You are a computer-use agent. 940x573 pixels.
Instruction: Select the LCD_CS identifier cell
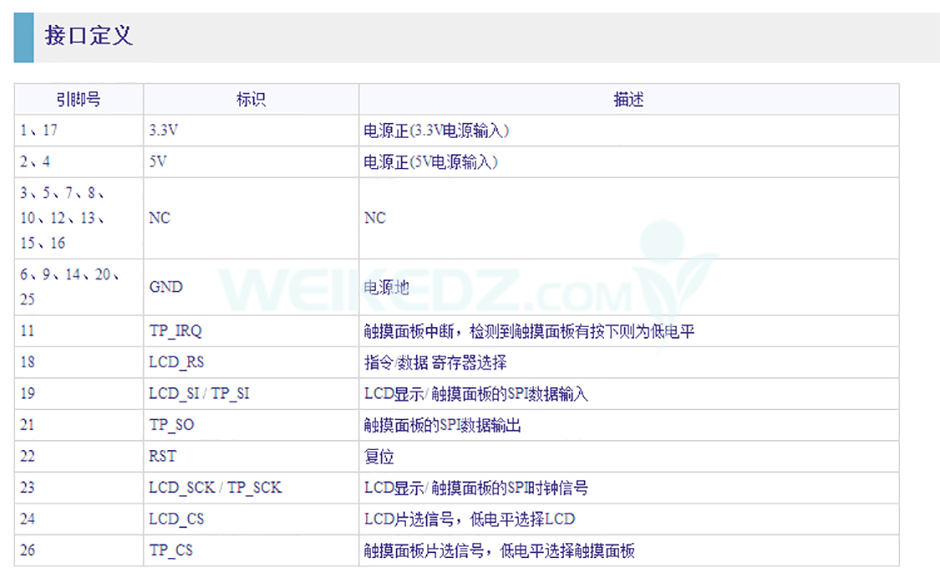click(x=251, y=519)
